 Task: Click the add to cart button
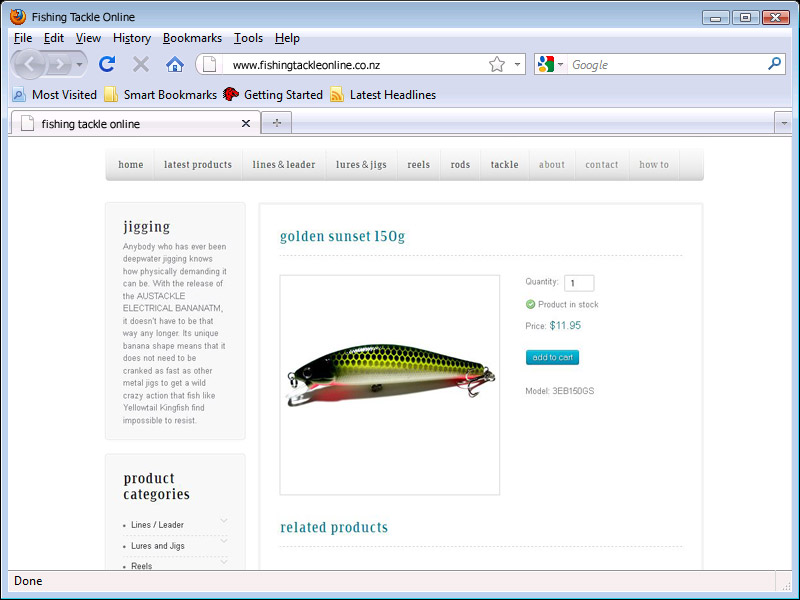552,357
